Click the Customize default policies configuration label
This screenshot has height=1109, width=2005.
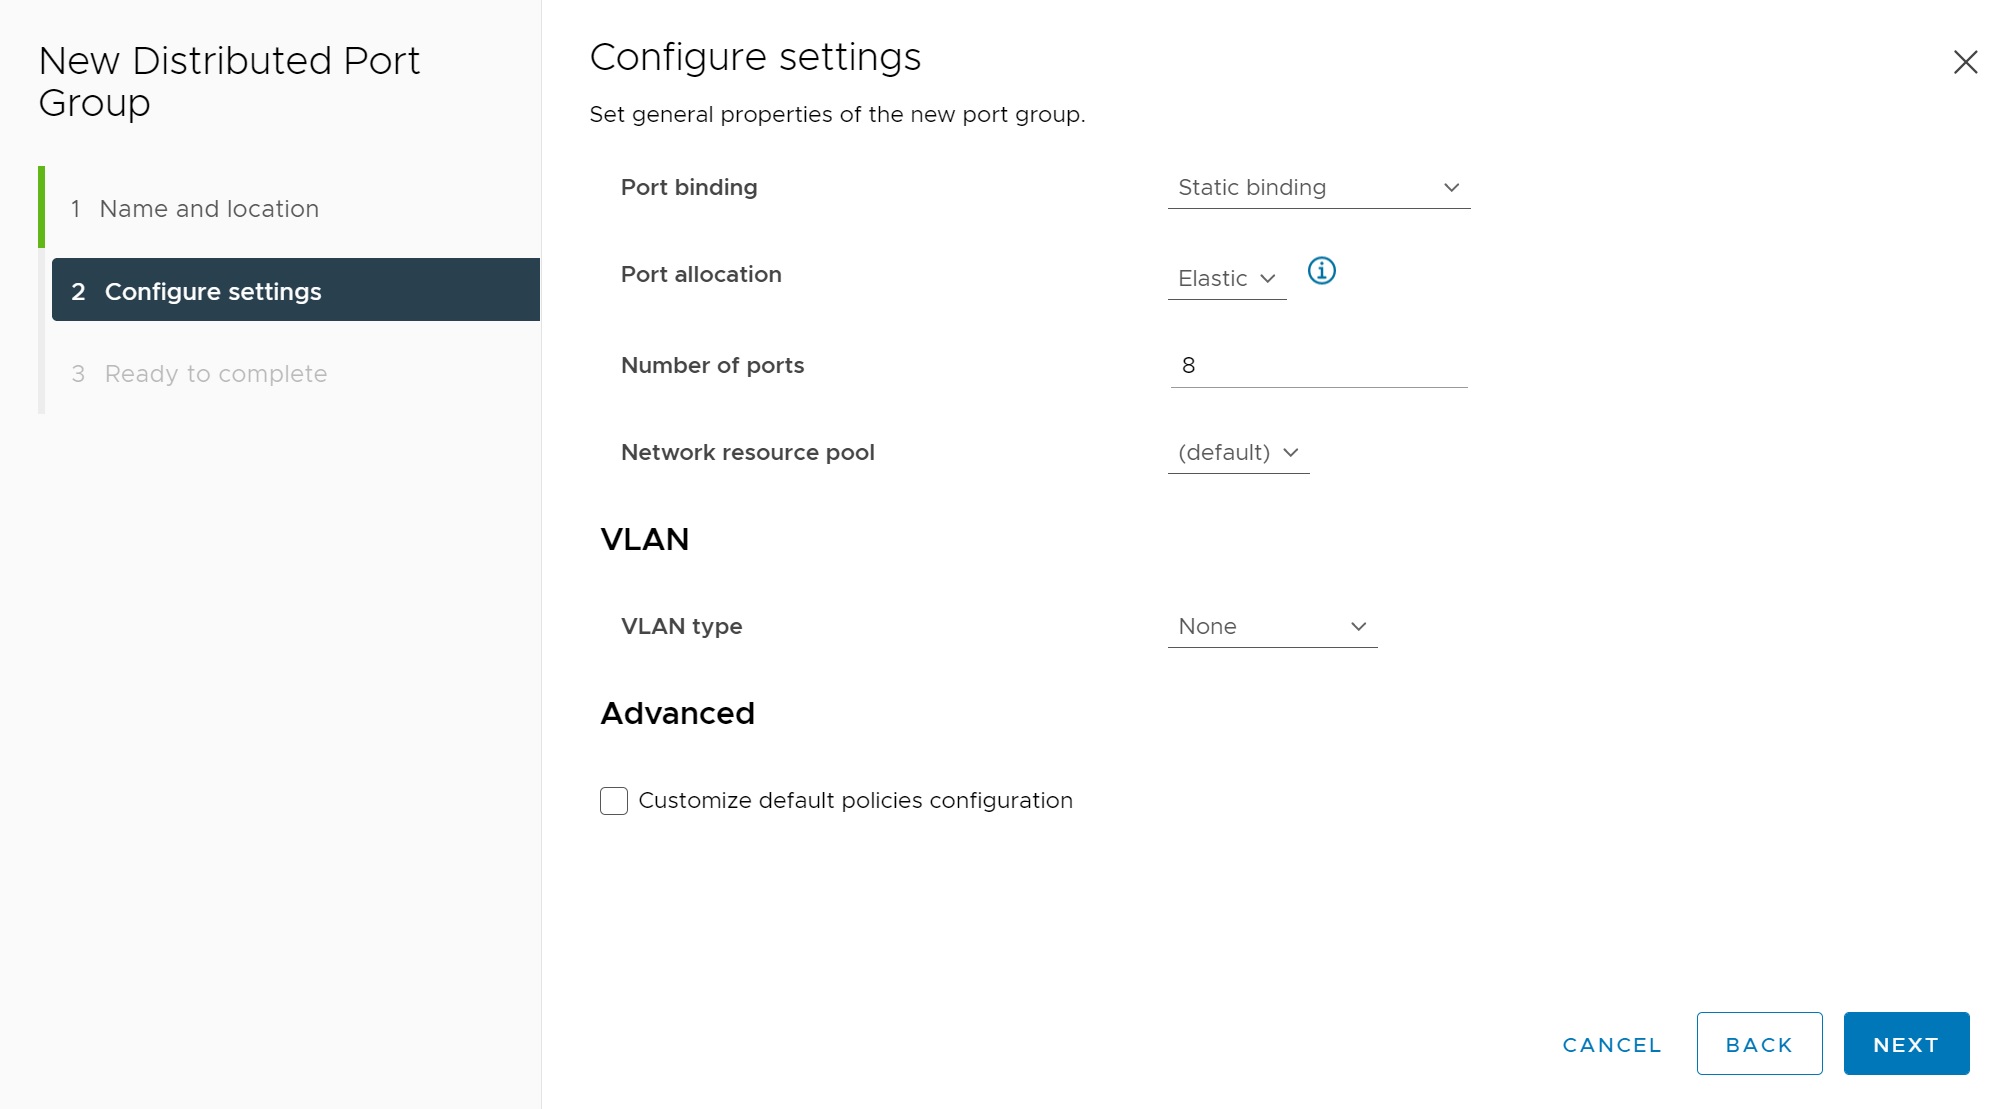point(855,801)
